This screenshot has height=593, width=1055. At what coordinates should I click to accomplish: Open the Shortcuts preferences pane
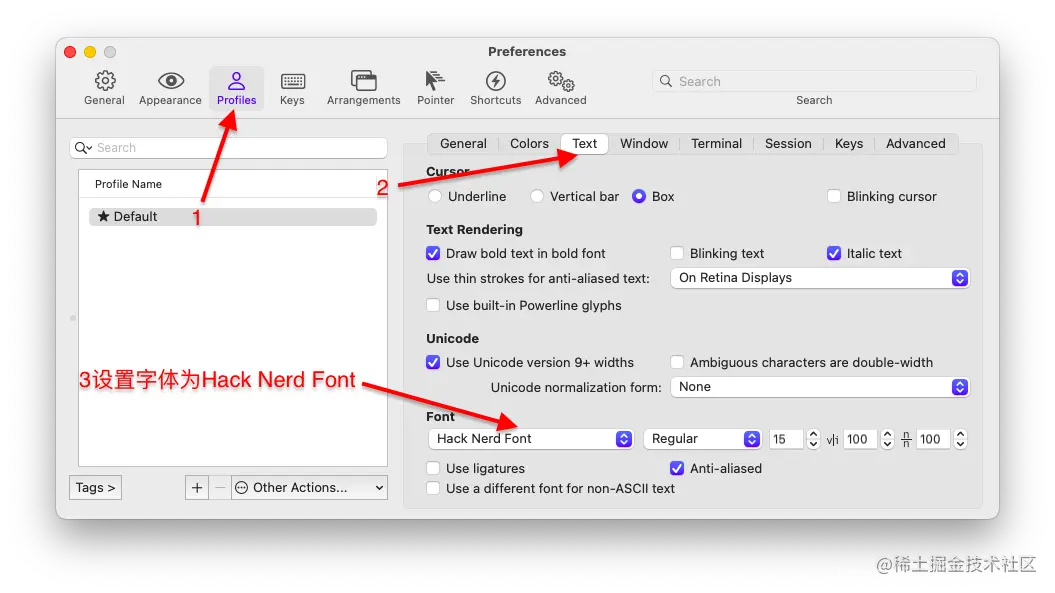pos(495,88)
